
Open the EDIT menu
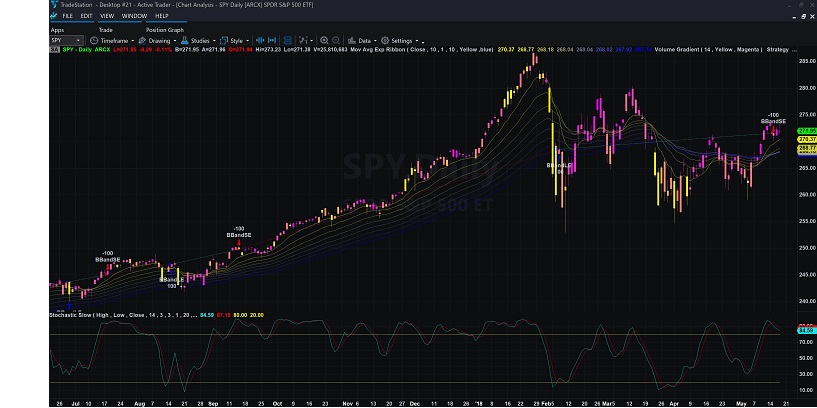pyautogui.click(x=86, y=16)
